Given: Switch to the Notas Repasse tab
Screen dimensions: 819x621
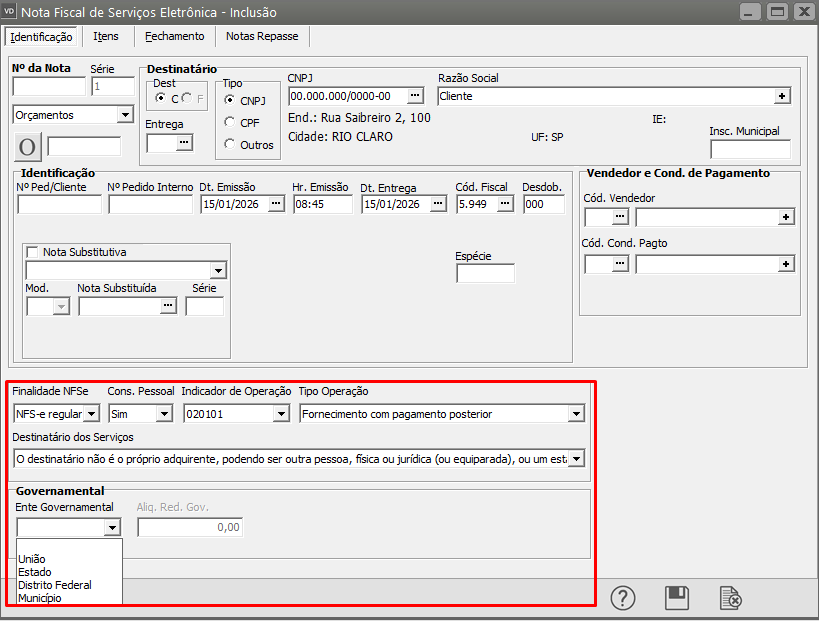Looking at the screenshot, I should 262,36.
